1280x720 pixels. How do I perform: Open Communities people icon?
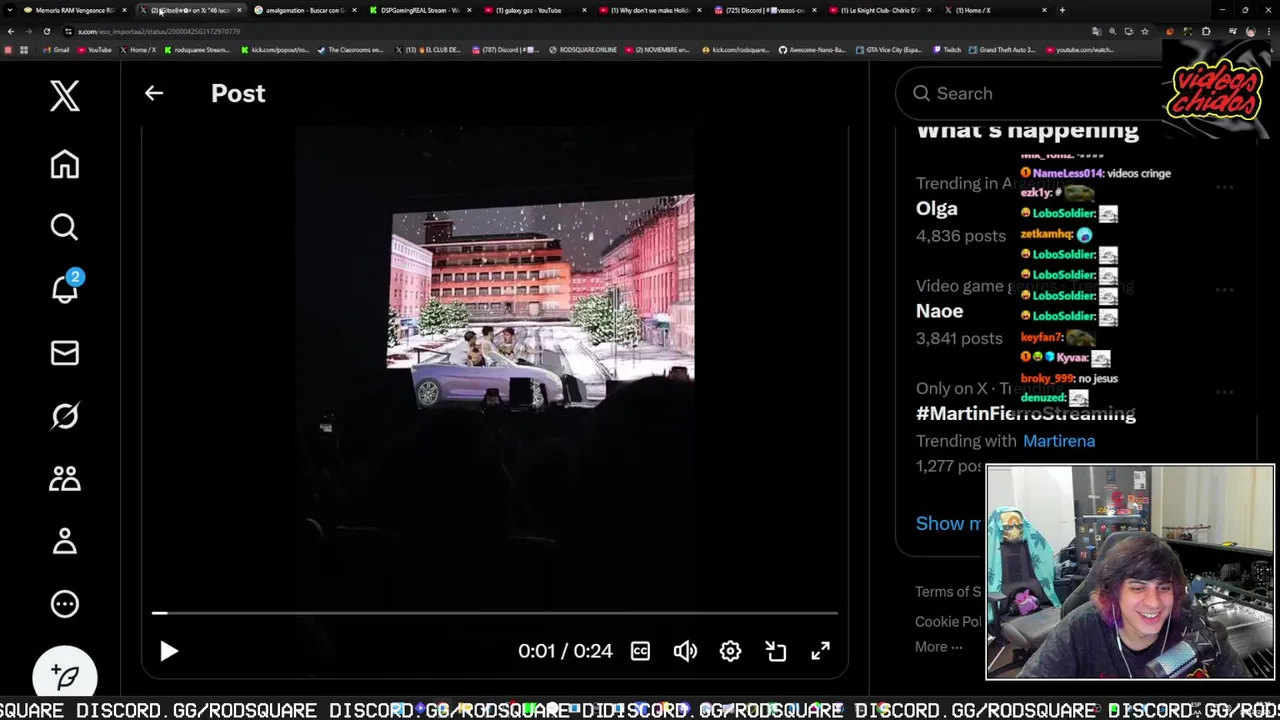[x=65, y=478]
